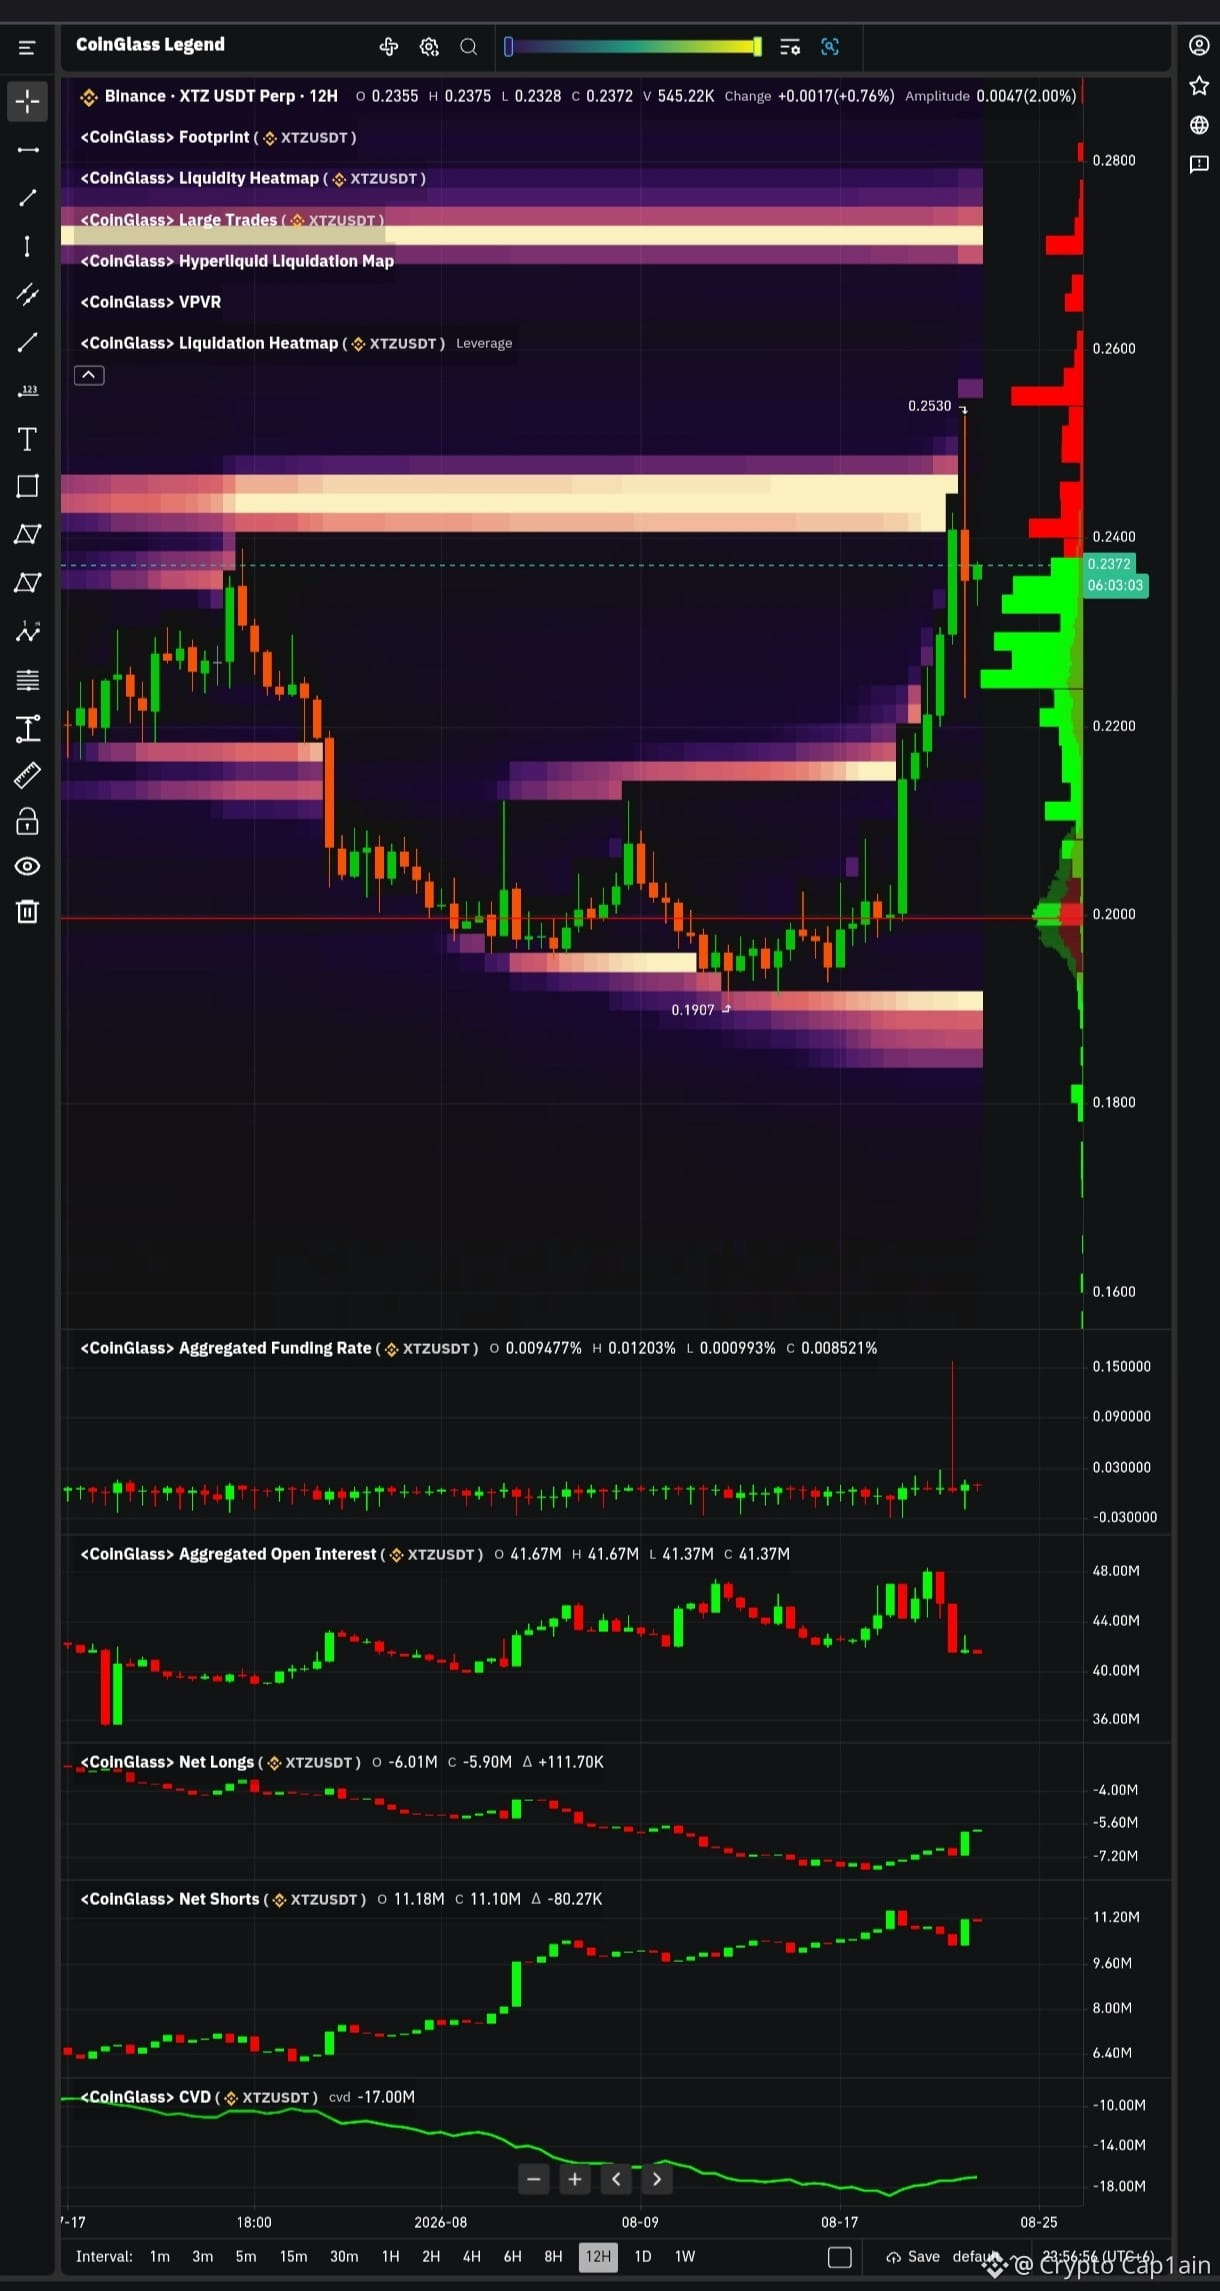Screen dimensions: 1220x2291
Task: Switch interval to 2H
Action: pos(431,2256)
